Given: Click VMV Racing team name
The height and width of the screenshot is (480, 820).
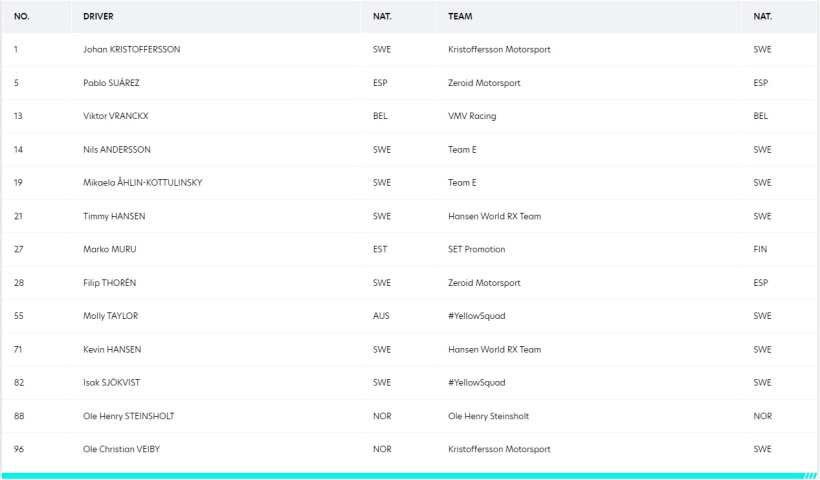Looking at the screenshot, I should click(472, 116).
